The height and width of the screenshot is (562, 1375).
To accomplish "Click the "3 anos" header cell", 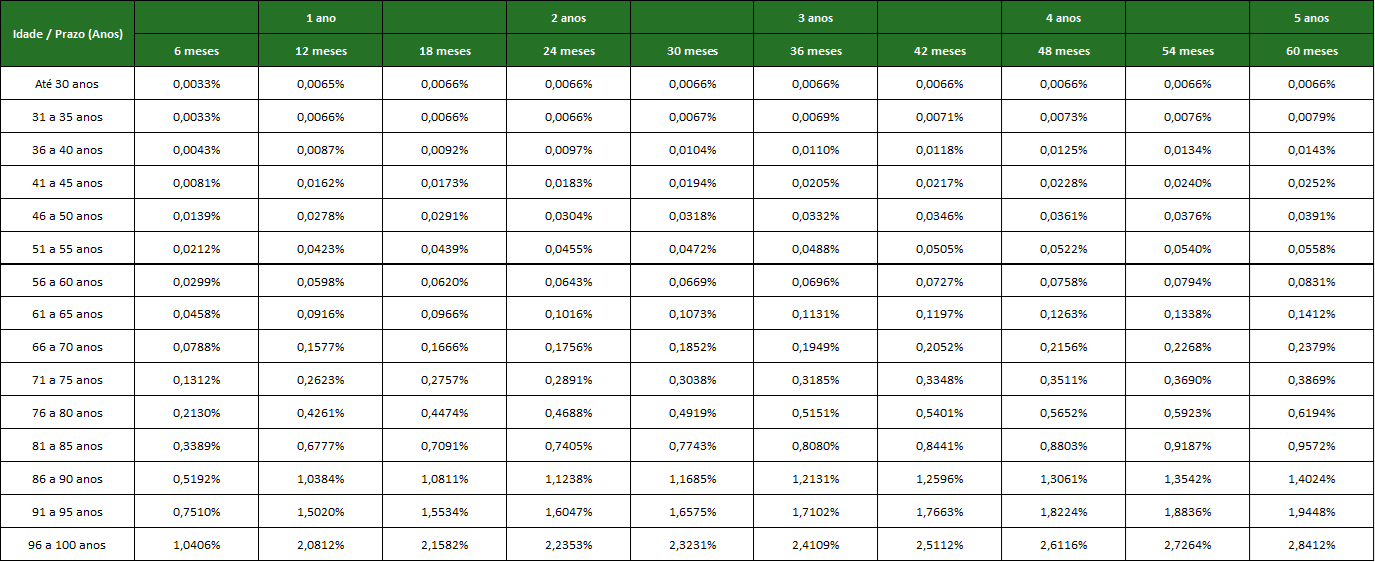I will point(815,18).
